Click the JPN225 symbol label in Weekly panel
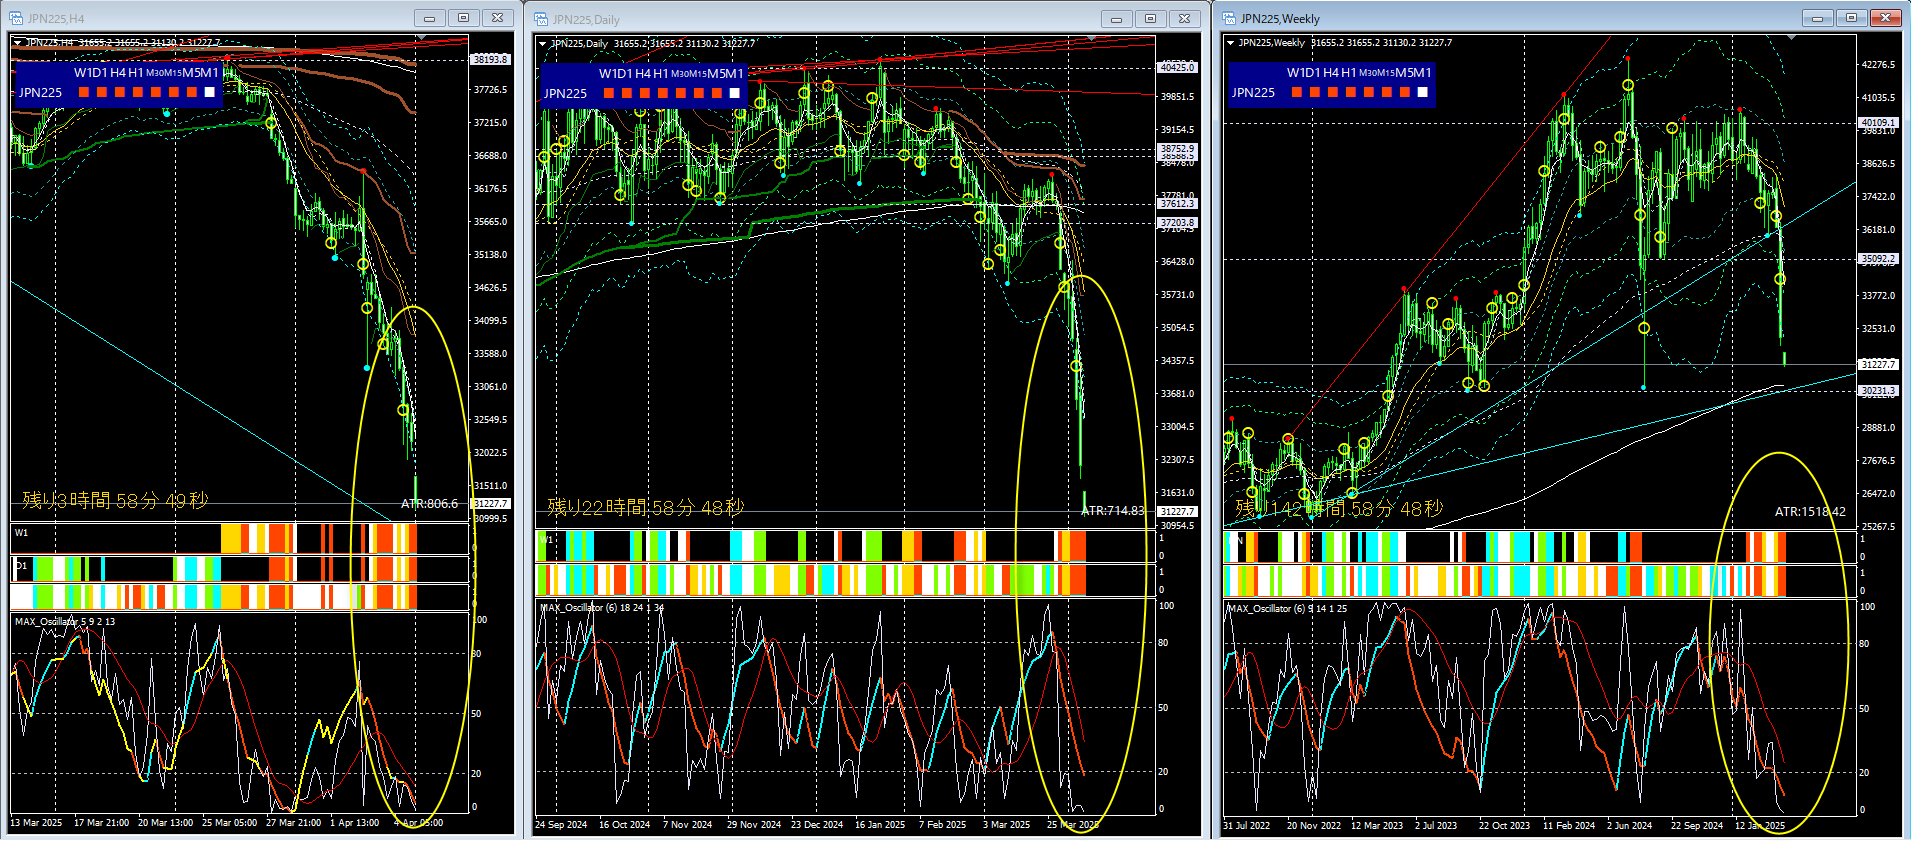 [1254, 93]
